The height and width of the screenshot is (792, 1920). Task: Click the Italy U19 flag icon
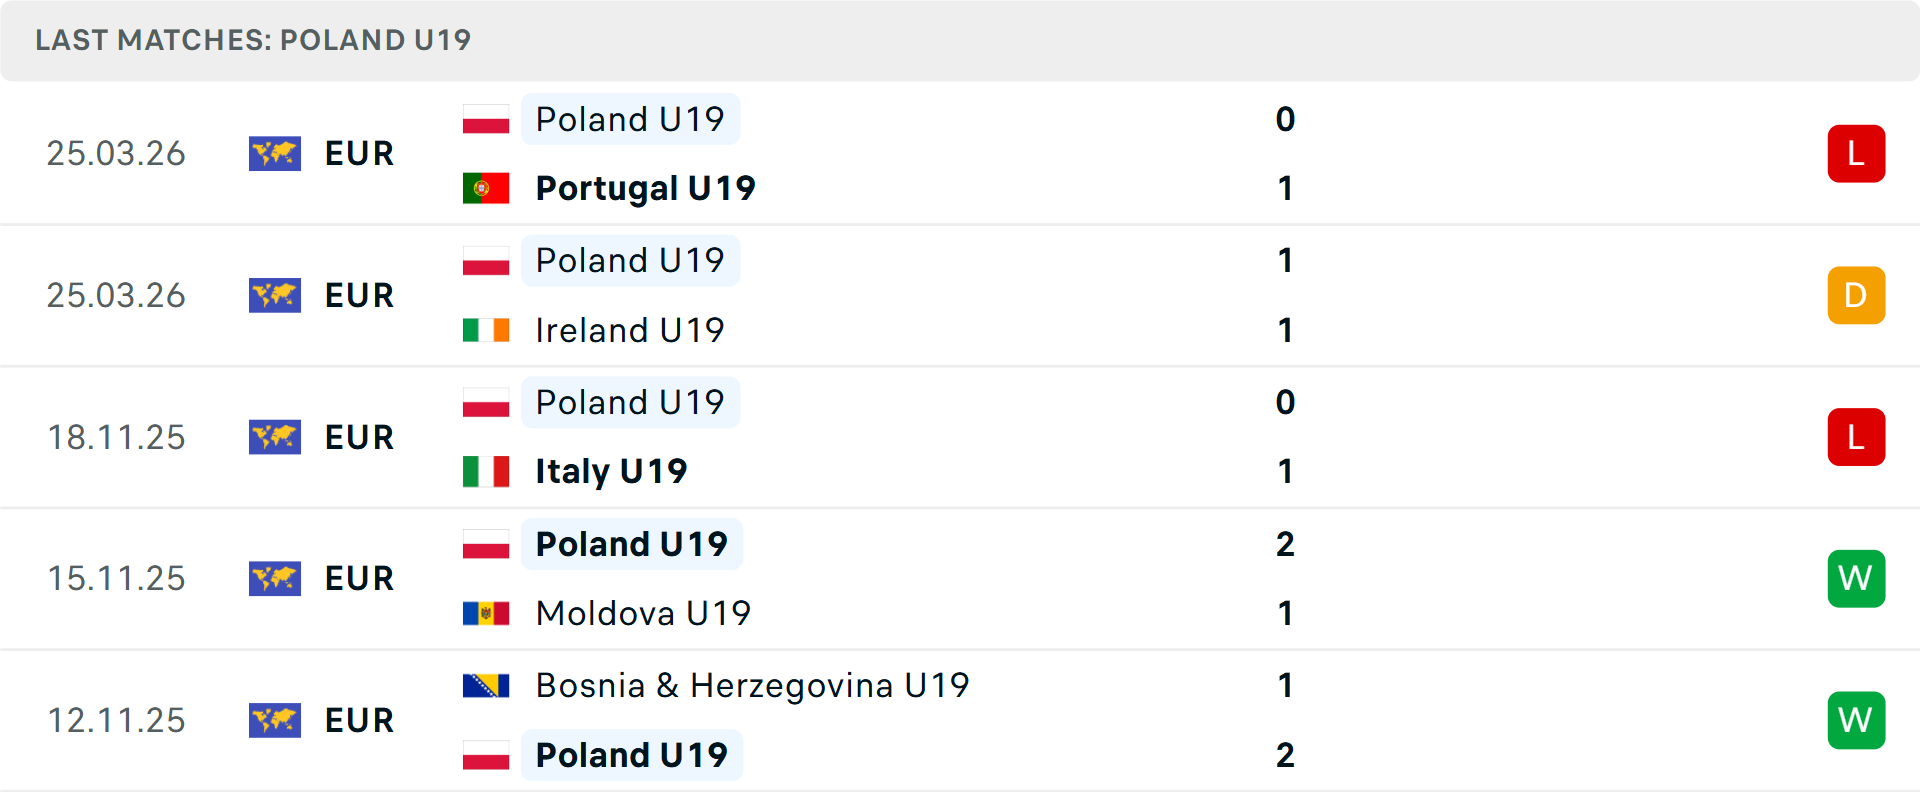coord(486,471)
